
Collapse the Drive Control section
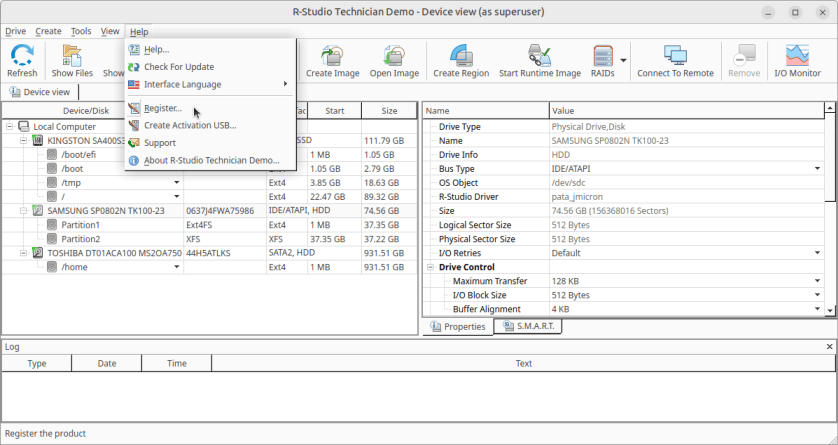(x=430, y=267)
